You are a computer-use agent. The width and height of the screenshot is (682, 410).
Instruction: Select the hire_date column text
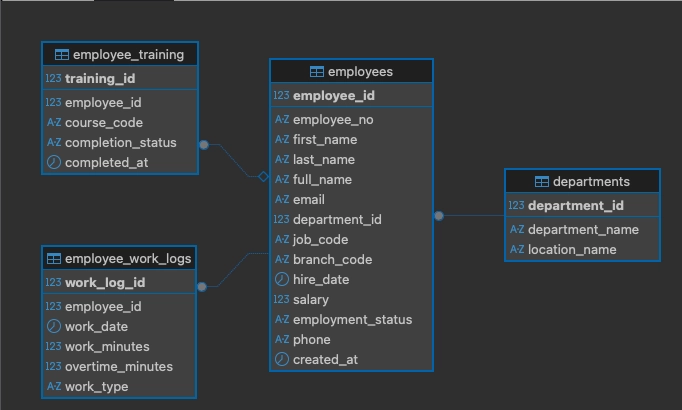[x=321, y=280]
